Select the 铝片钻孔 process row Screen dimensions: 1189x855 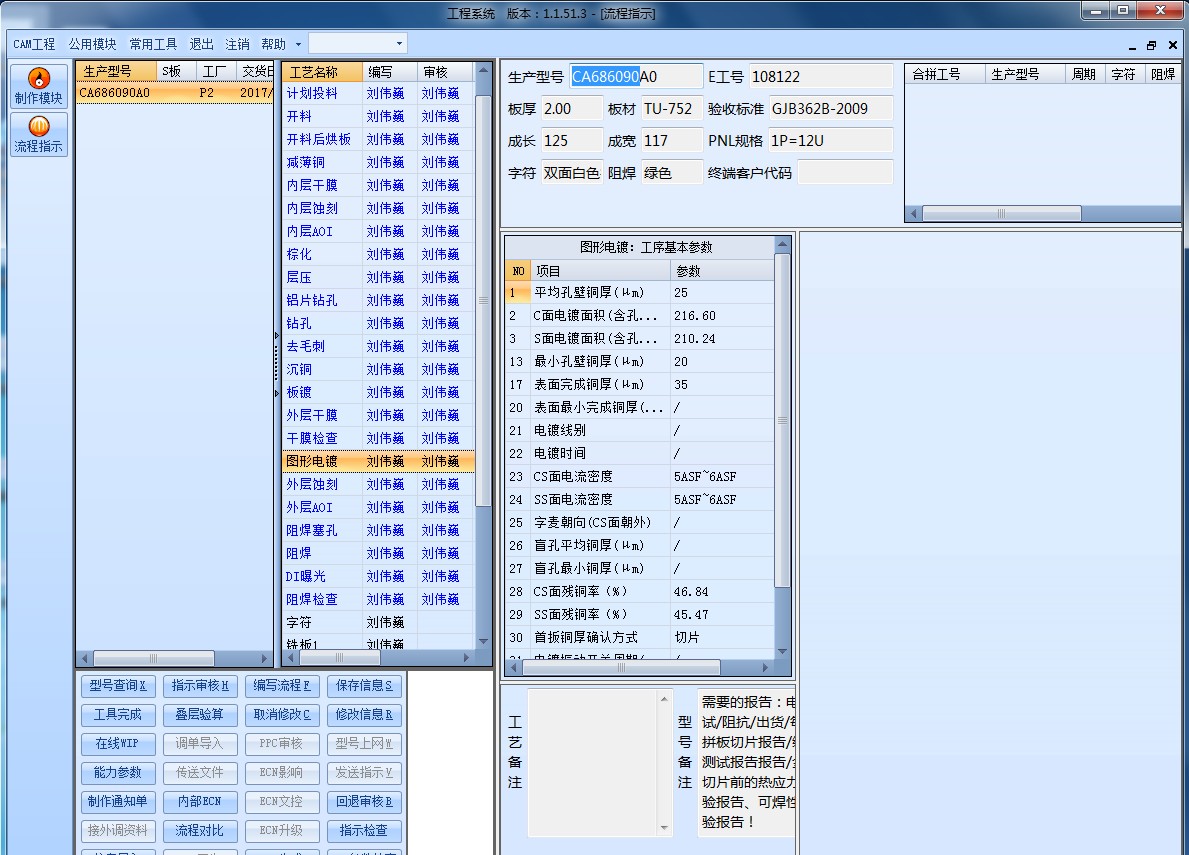(x=378, y=300)
